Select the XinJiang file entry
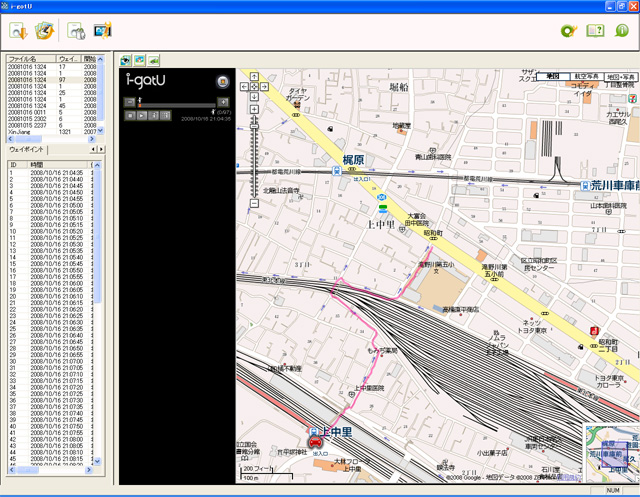Viewport: 640px width, 497px height. point(20,131)
